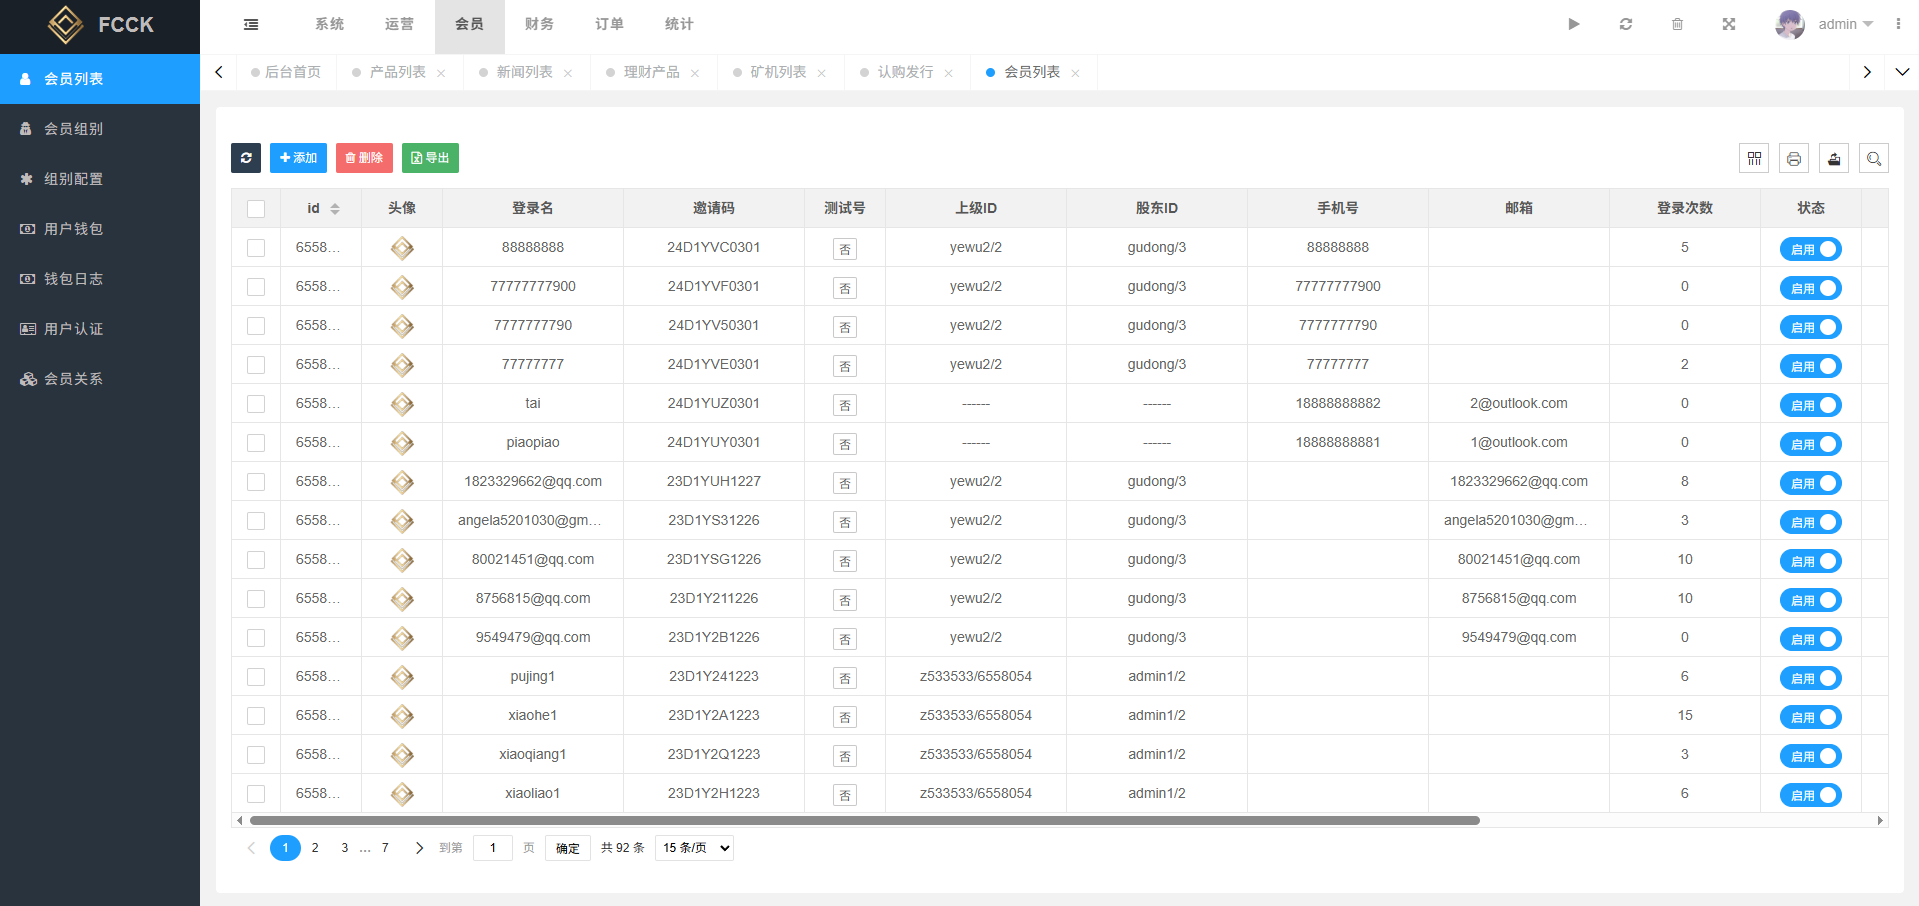The image size is (1919, 906).
Task: Click avatar of user xiaoliao1
Action: pos(402,794)
